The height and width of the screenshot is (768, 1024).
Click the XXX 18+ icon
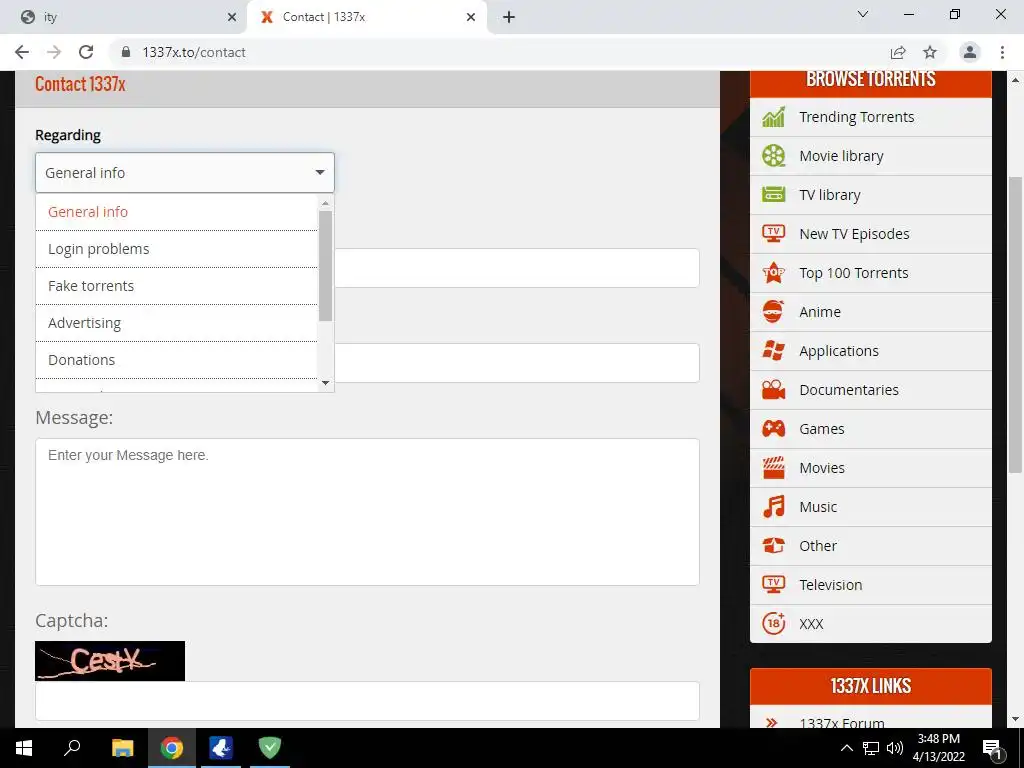[x=773, y=624]
